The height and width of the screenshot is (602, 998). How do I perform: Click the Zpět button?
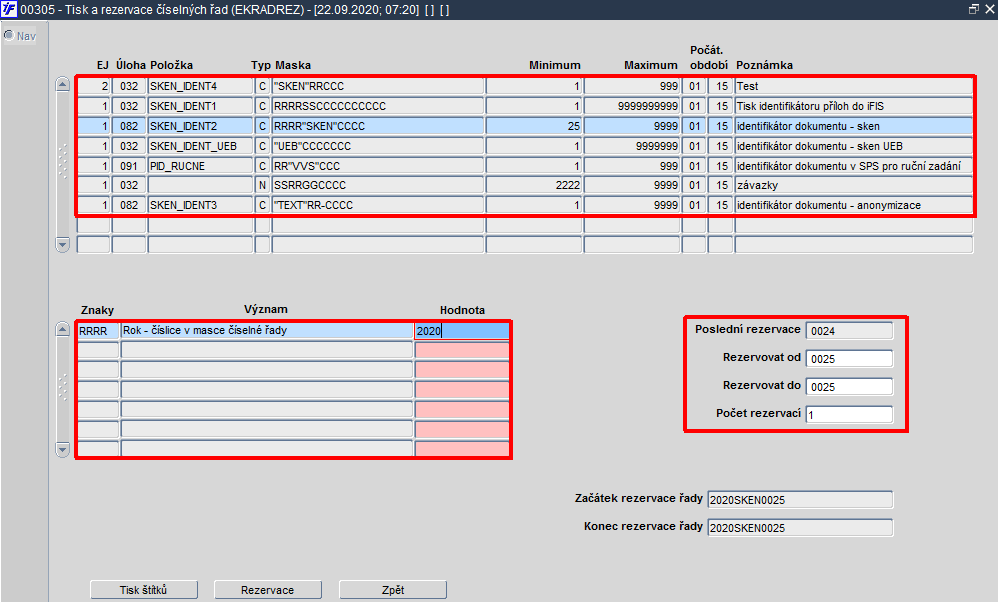tap(393, 590)
